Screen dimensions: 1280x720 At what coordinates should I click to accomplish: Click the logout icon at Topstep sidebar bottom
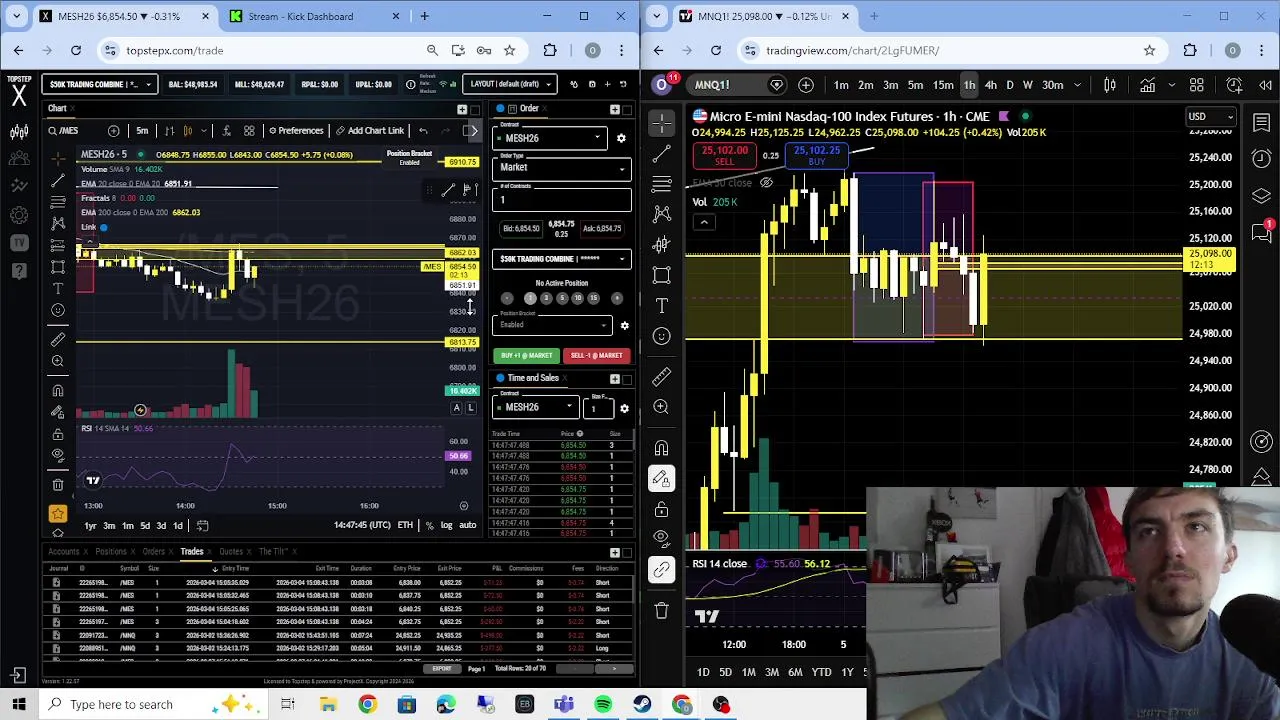click(19, 676)
